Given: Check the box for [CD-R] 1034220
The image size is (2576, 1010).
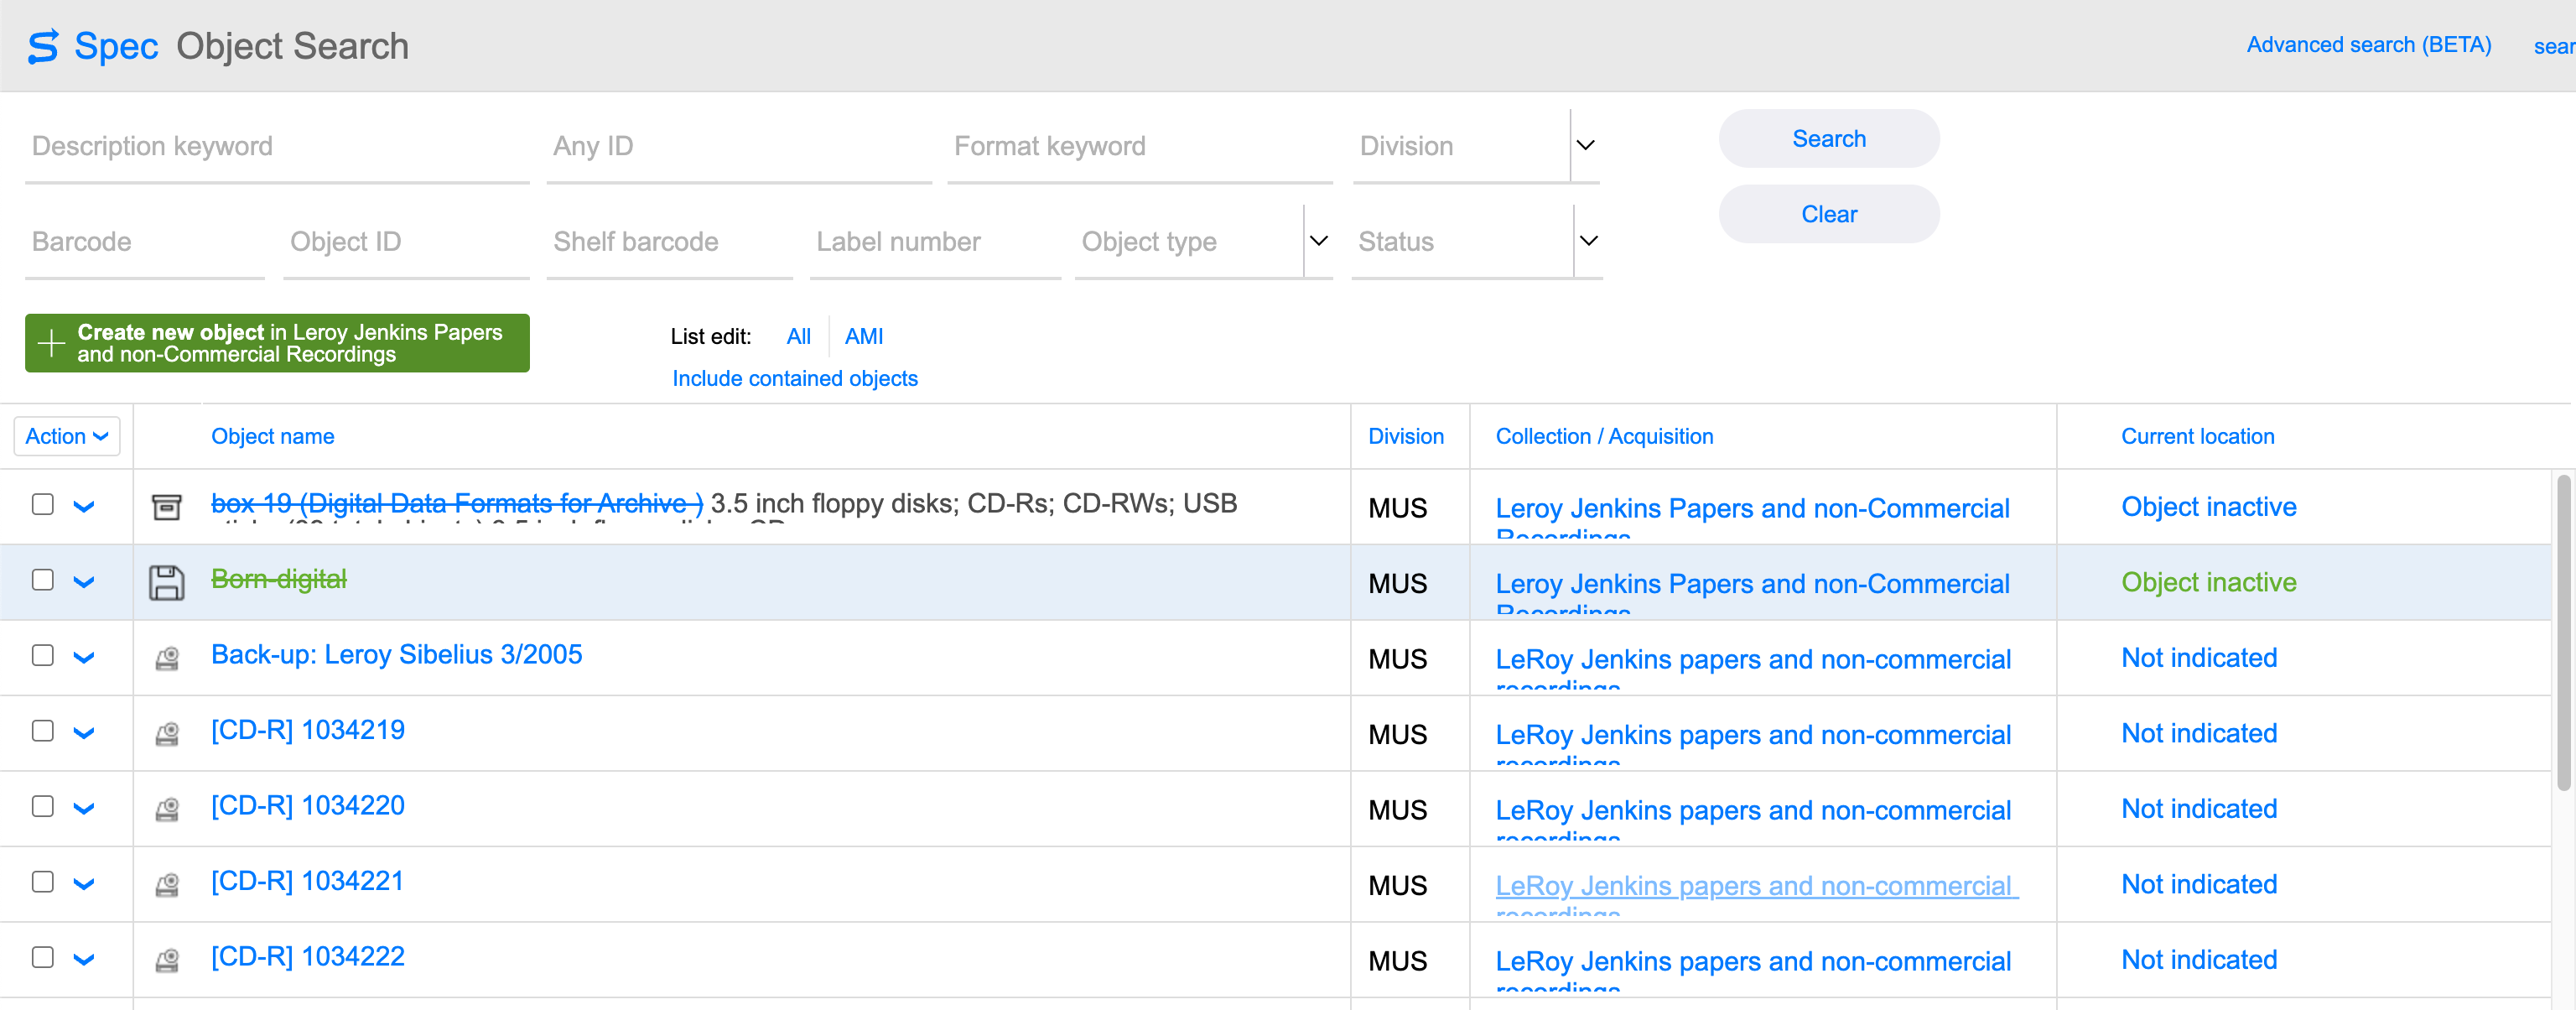Looking at the screenshot, I should coord(43,806).
